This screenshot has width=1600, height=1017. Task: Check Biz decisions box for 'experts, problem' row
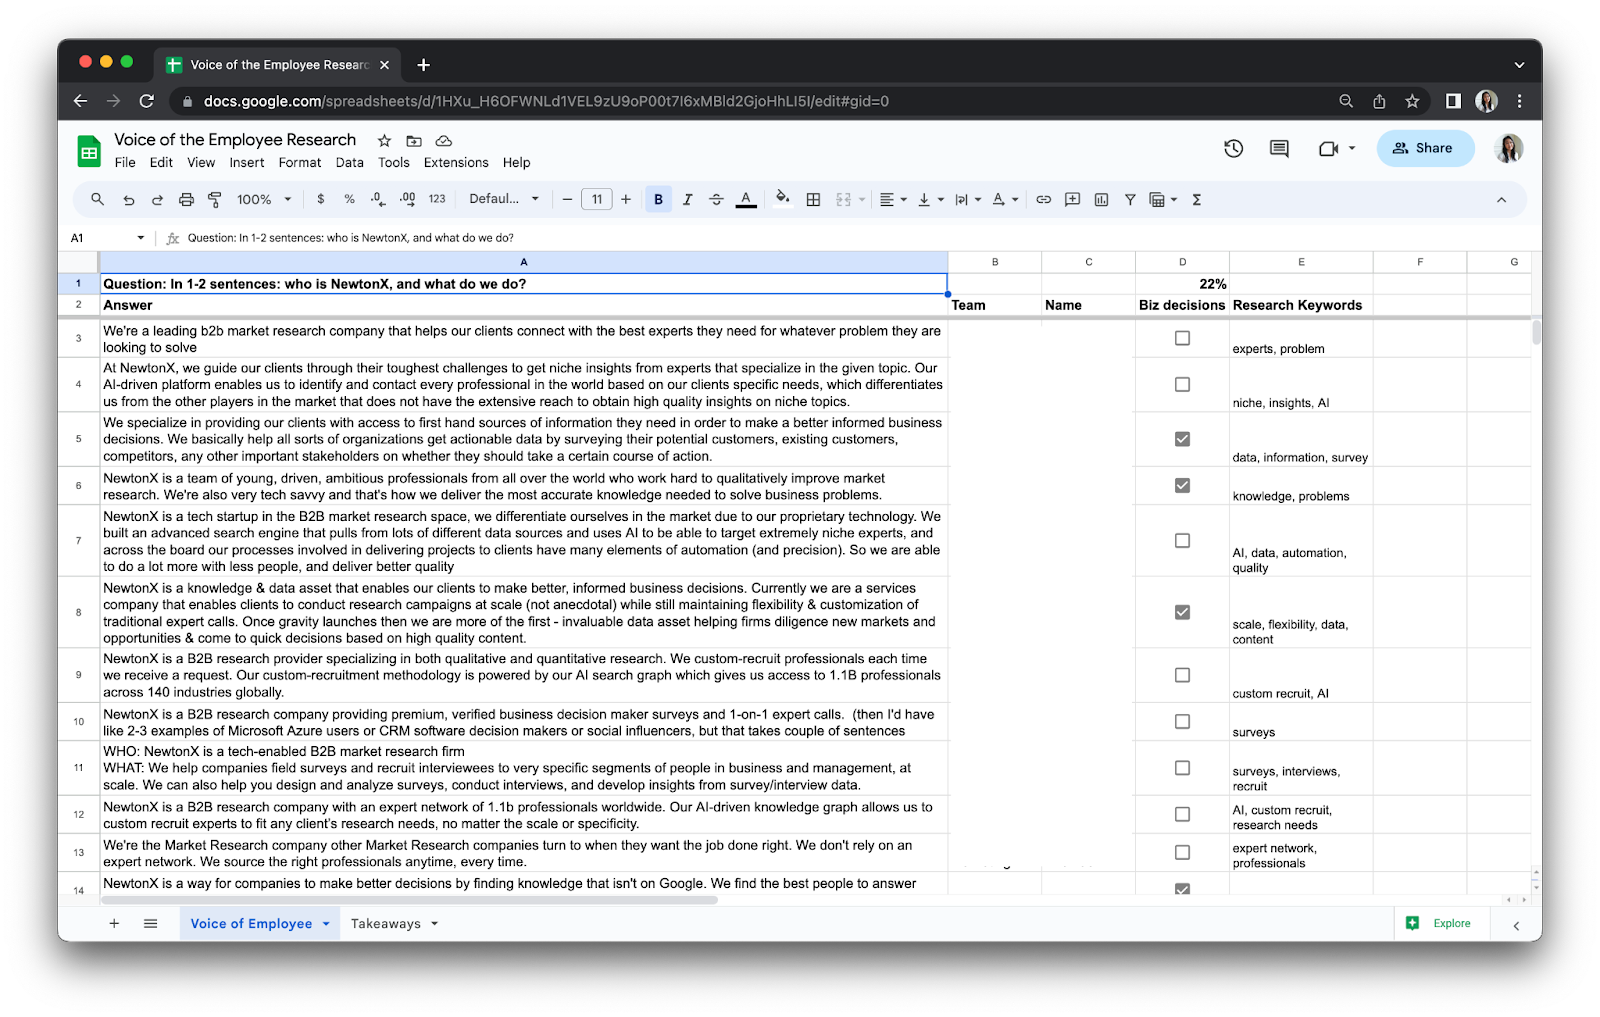(1182, 338)
